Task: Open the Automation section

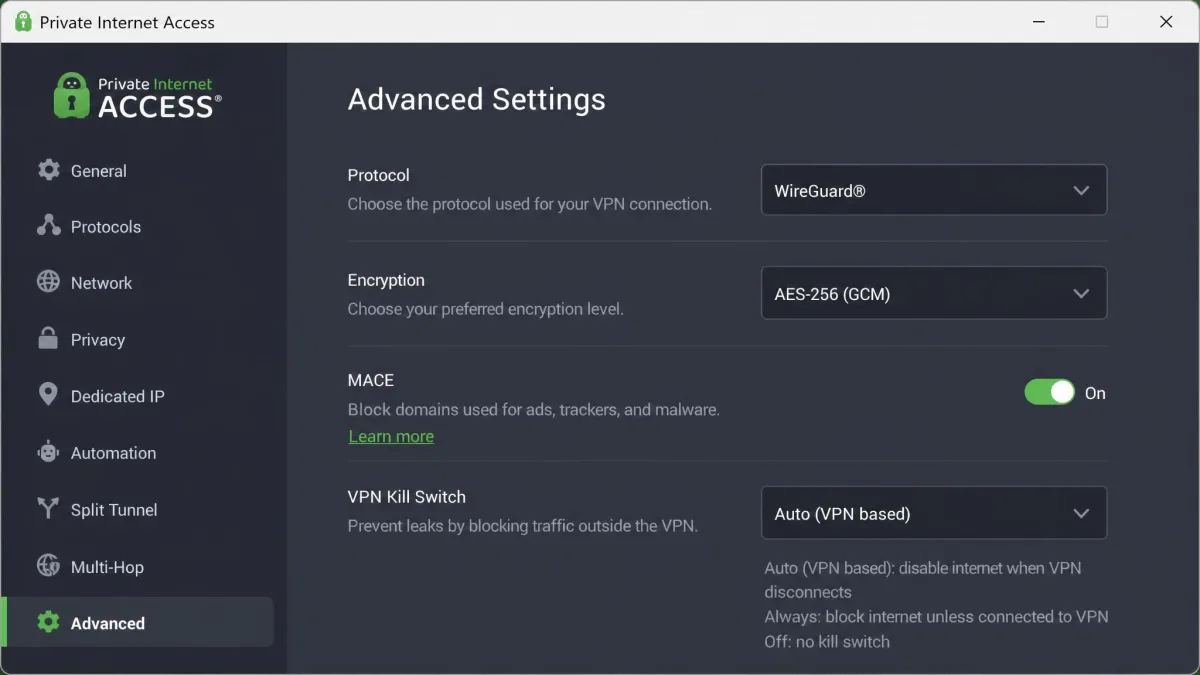Action: tap(139, 452)
